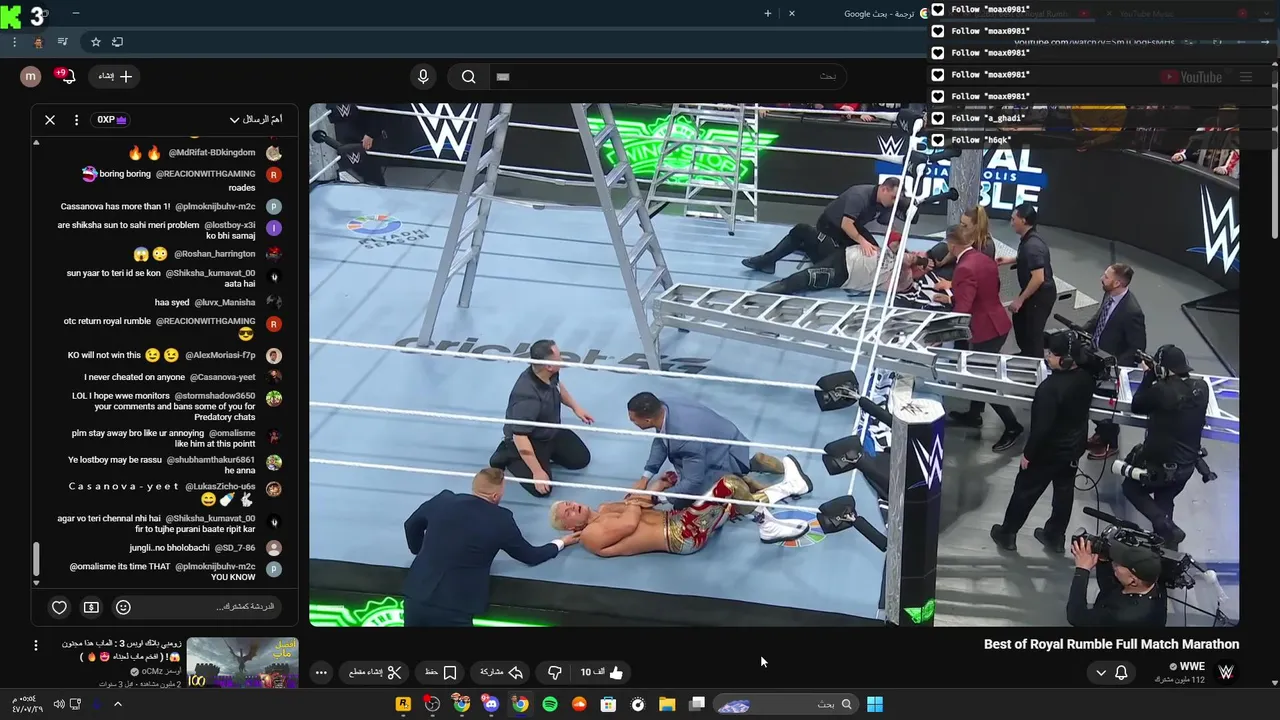The width and height of the screenshot is (1280, 720).
Task: Open Windows Start button
Action: point(875,704)
